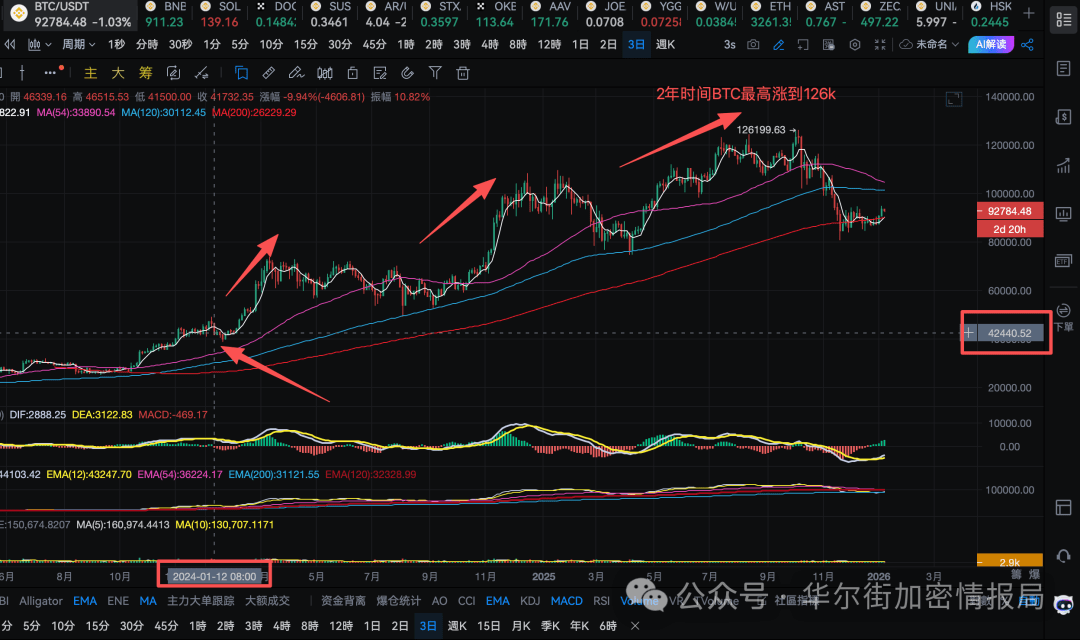Open the filter funnel icon
1080x640 pixels.
tap(435, 72)
